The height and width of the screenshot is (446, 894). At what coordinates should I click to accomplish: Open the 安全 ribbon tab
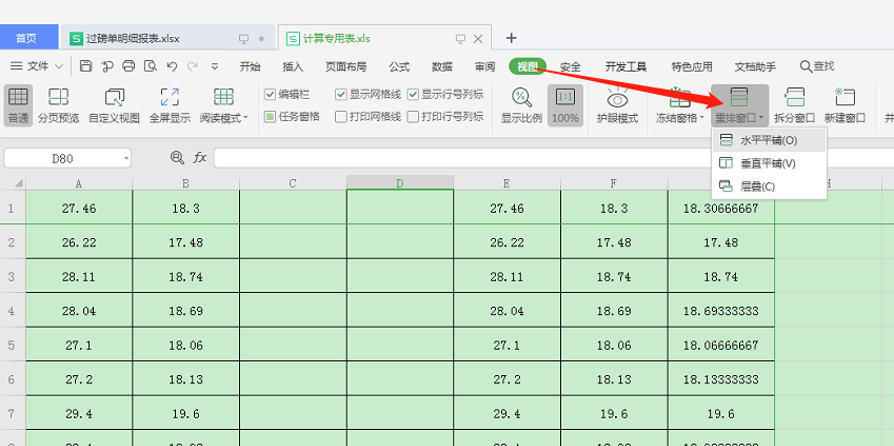pyautogui.click(x=570, y=67)
